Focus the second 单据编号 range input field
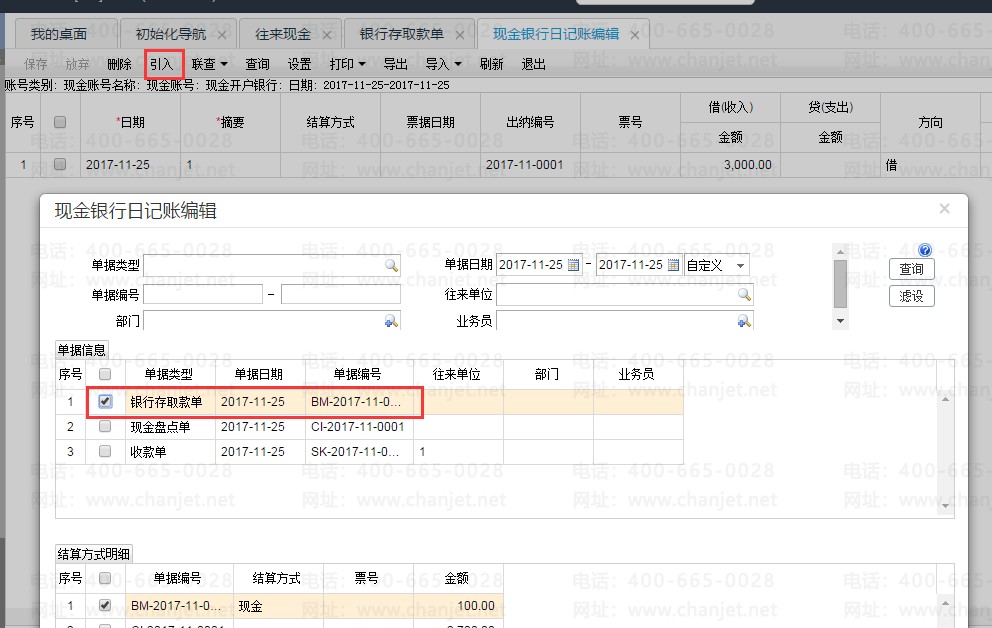Screen dimensions: 992x628 (x=341, y=294)
